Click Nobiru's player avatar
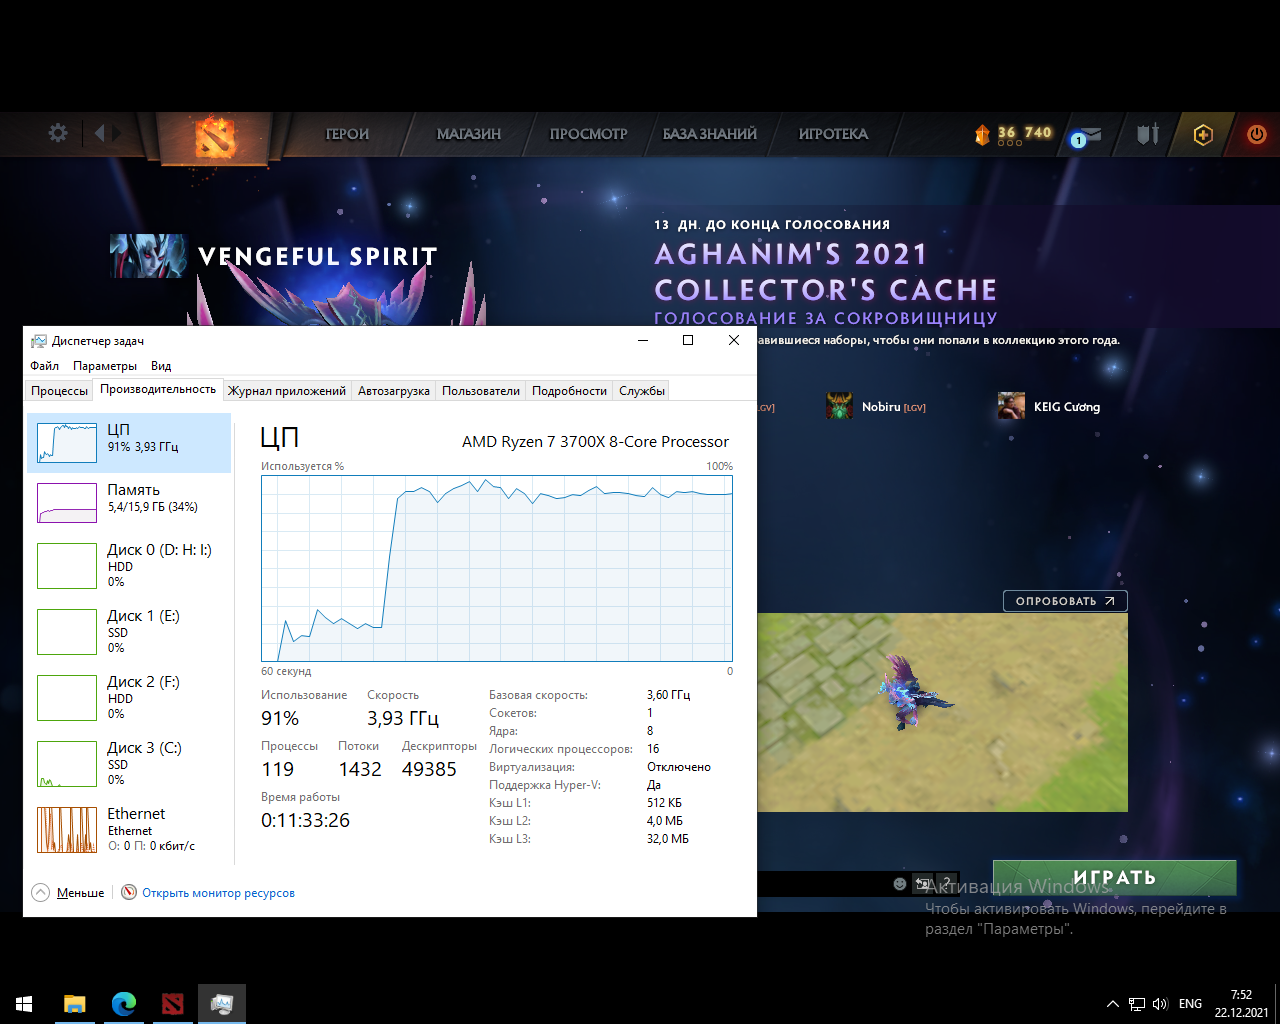The width and height of the screenshot is (1280, 1024). [x=840, y=406]
